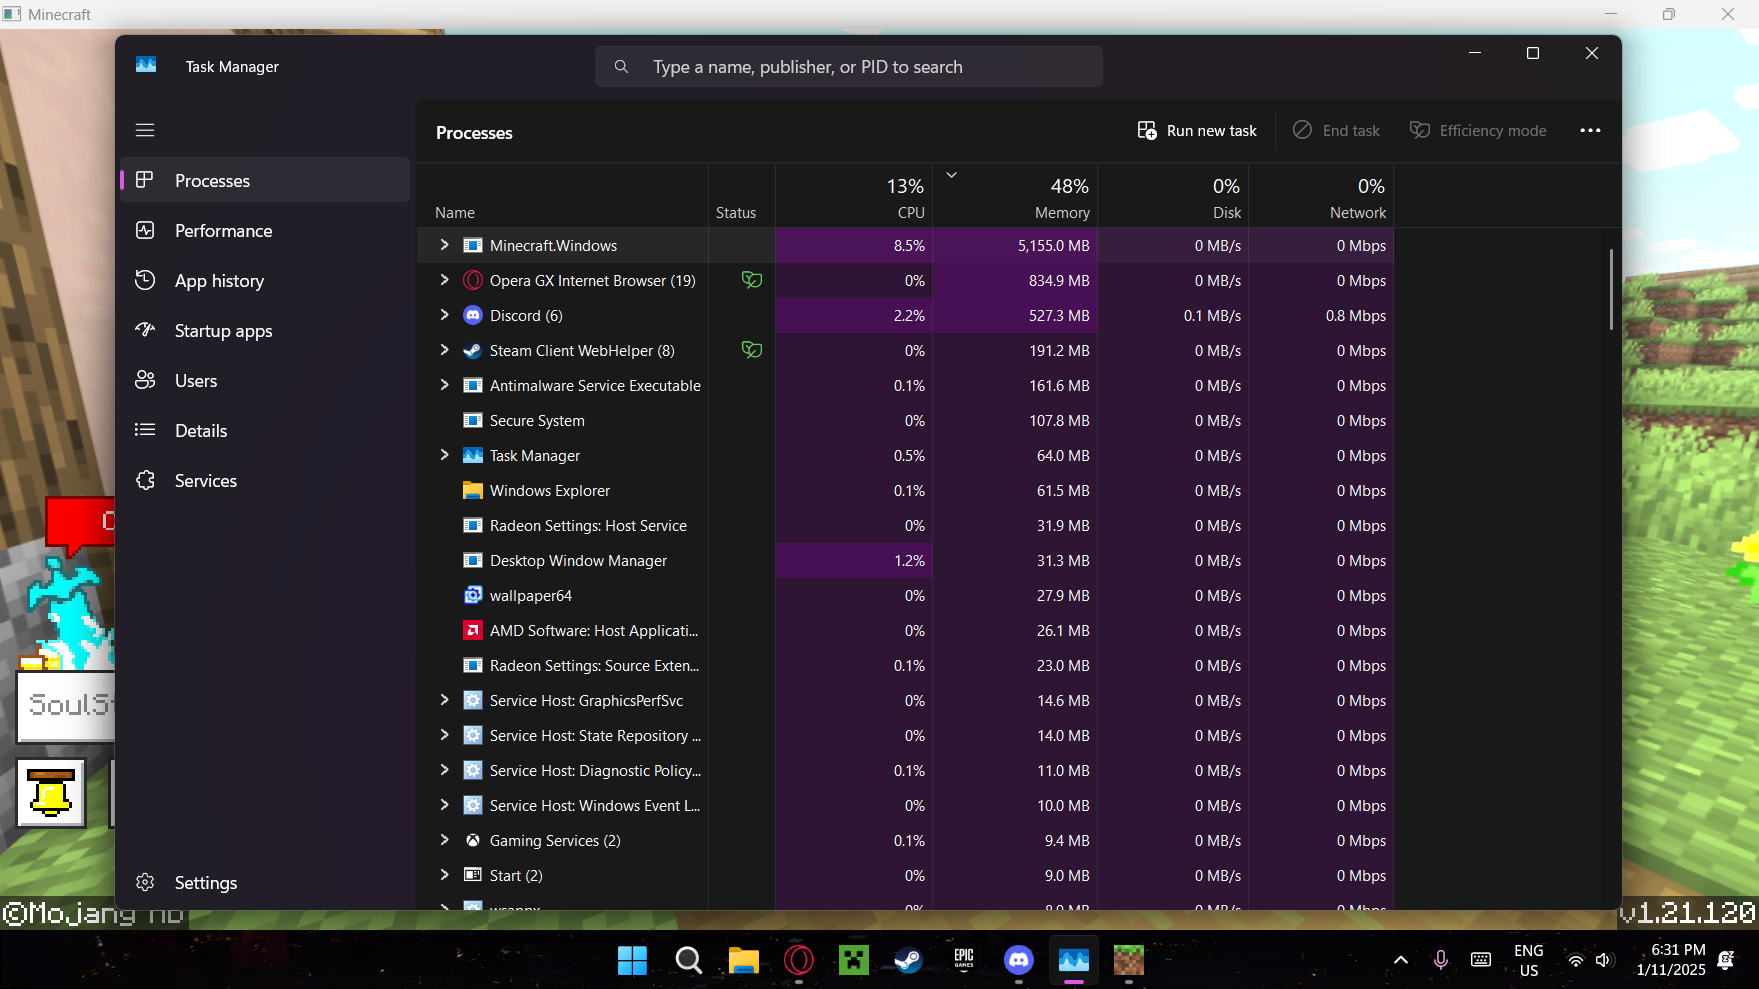1759x989 pixels.
Task: Expand the Minecraft.Windows process group
Action: pyautogui.click(x=444, y=245)
